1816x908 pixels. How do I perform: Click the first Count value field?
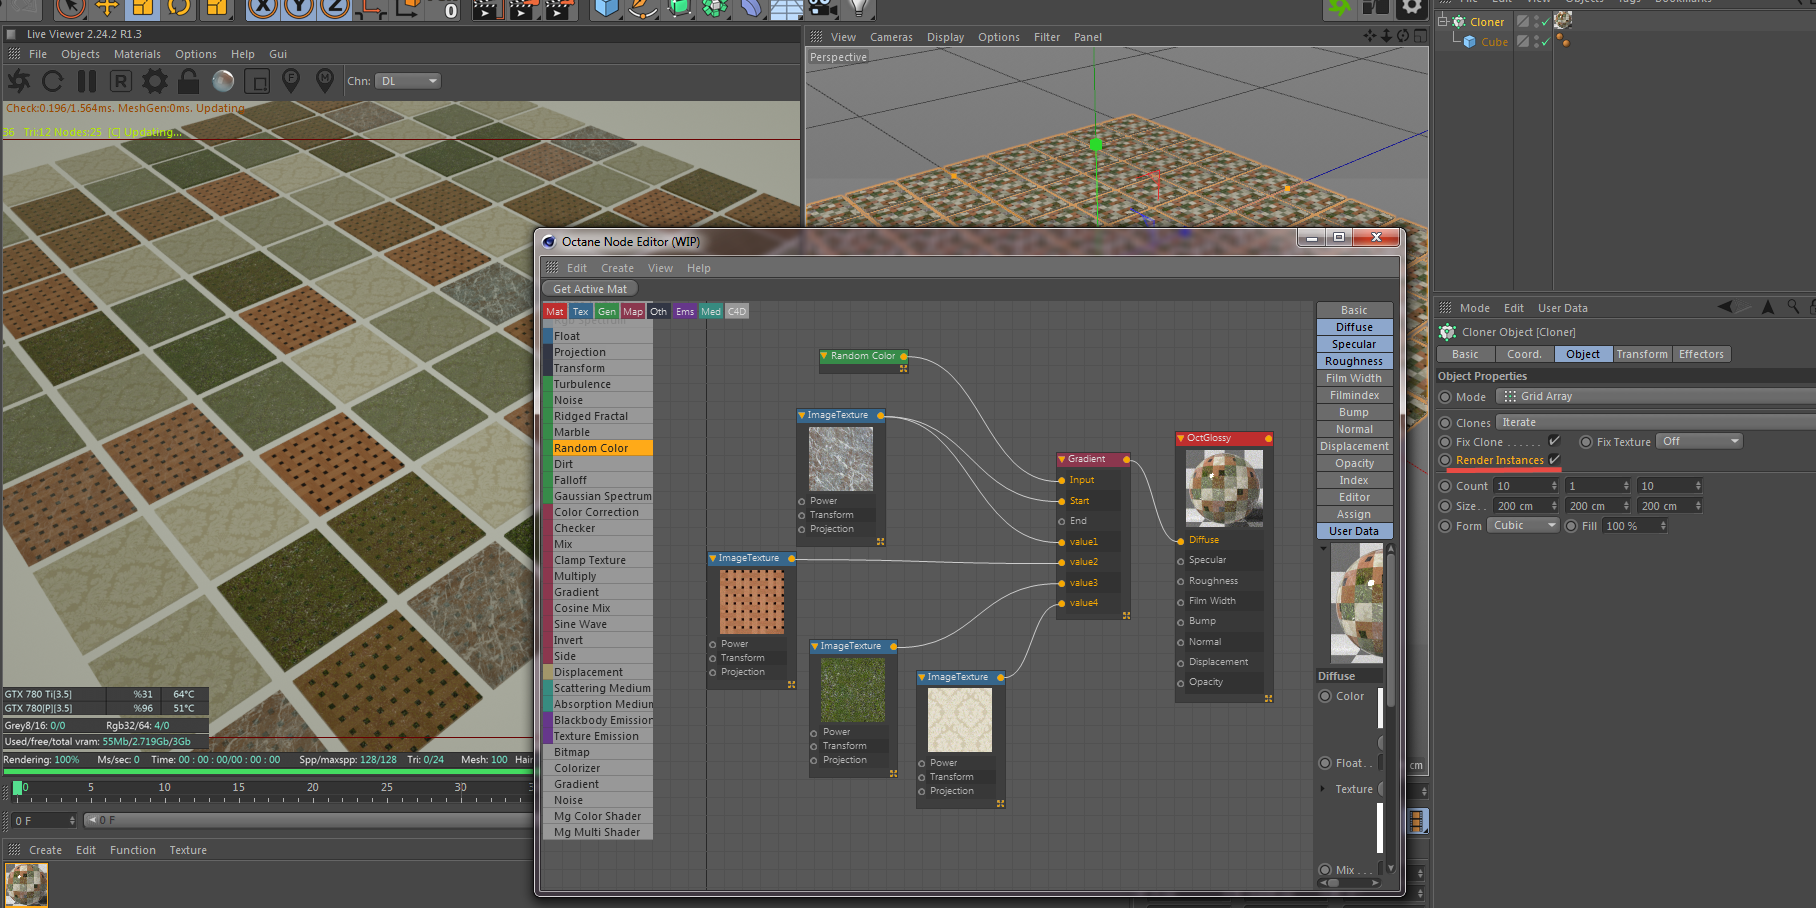[1527, 486]
